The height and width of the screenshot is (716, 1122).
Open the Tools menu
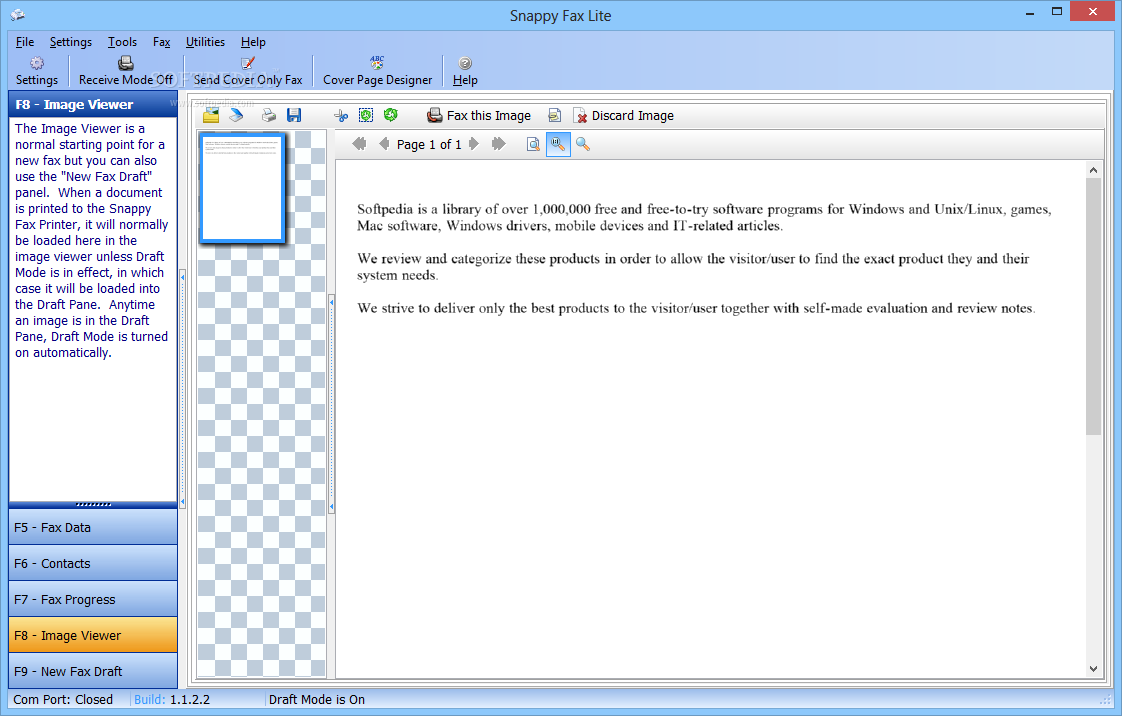[x=122, y=41]
